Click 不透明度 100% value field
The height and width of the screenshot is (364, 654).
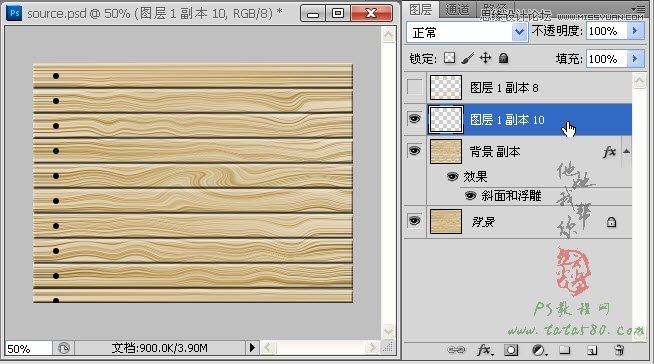[607, 31]
